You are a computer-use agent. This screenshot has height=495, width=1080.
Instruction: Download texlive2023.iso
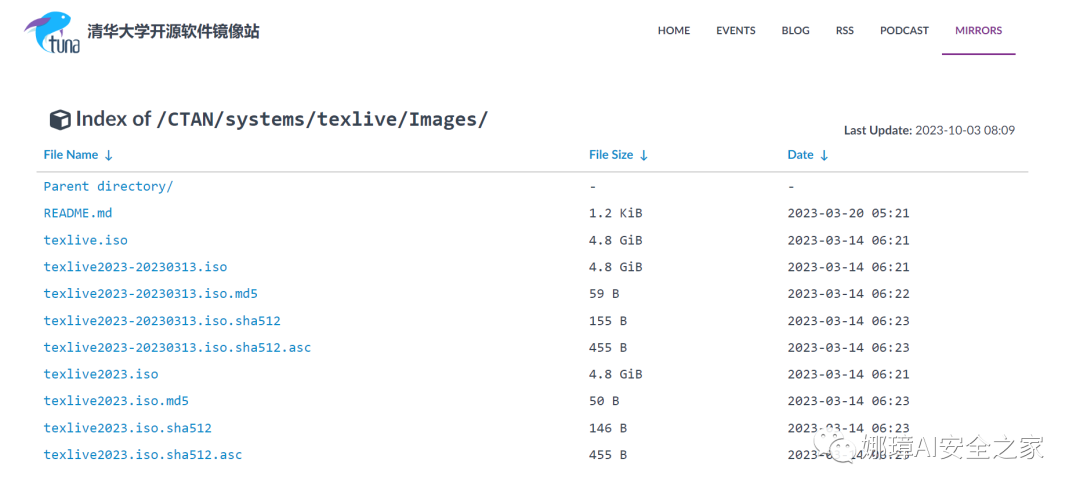[x=101, y=374]
